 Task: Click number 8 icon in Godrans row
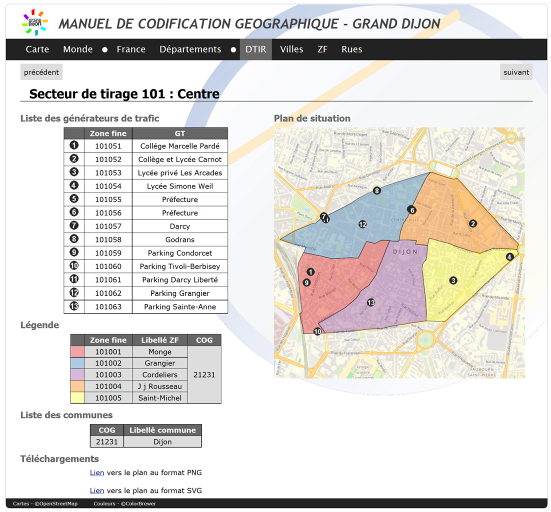coord(74,239)
